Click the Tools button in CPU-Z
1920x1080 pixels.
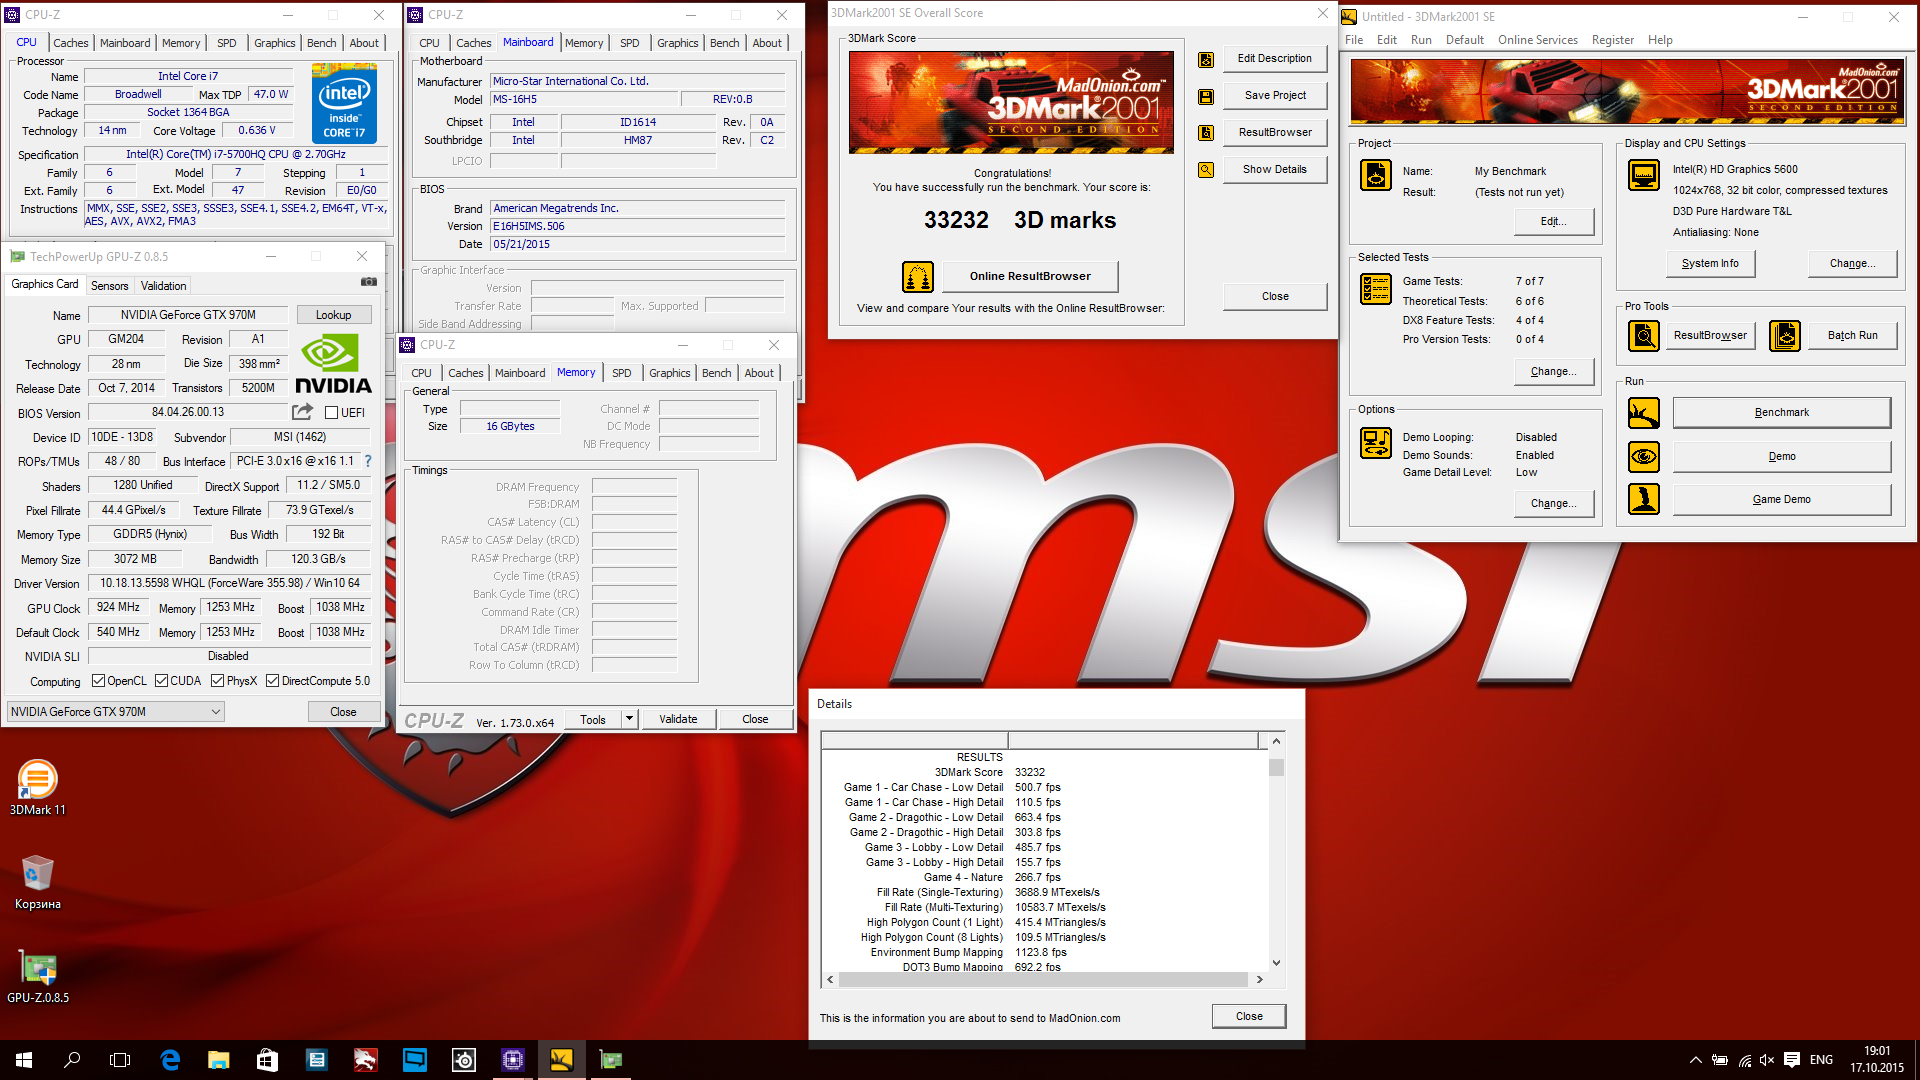593,719
